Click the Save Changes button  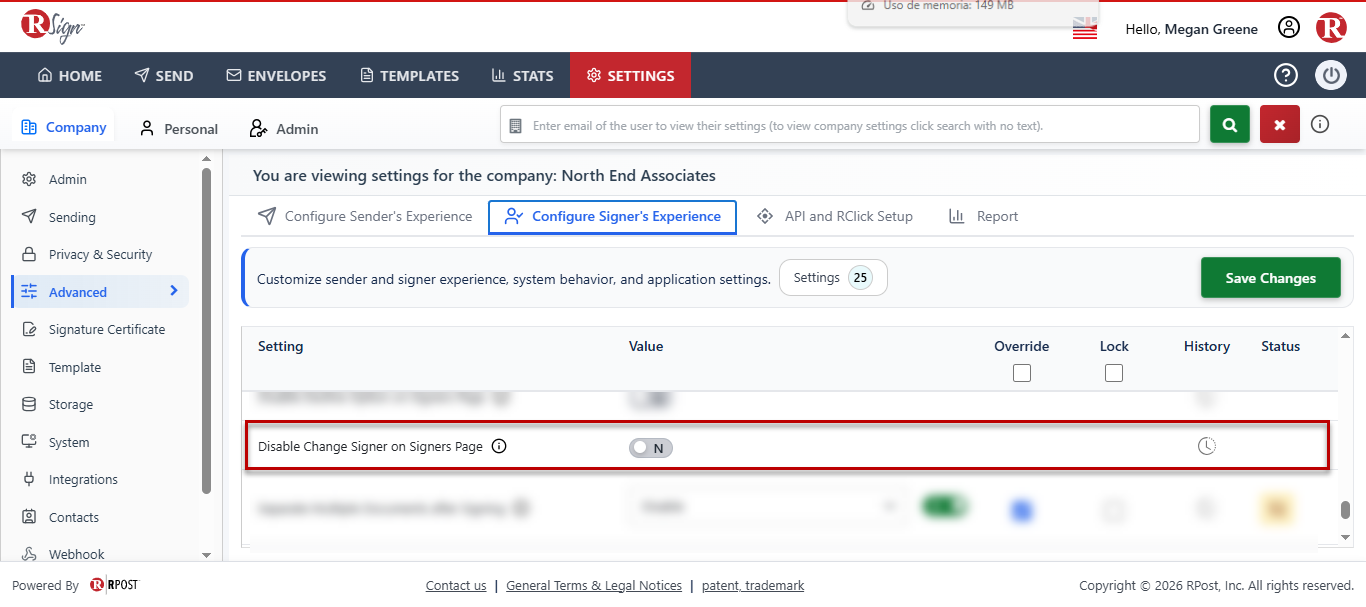[x=1271, y=278]
